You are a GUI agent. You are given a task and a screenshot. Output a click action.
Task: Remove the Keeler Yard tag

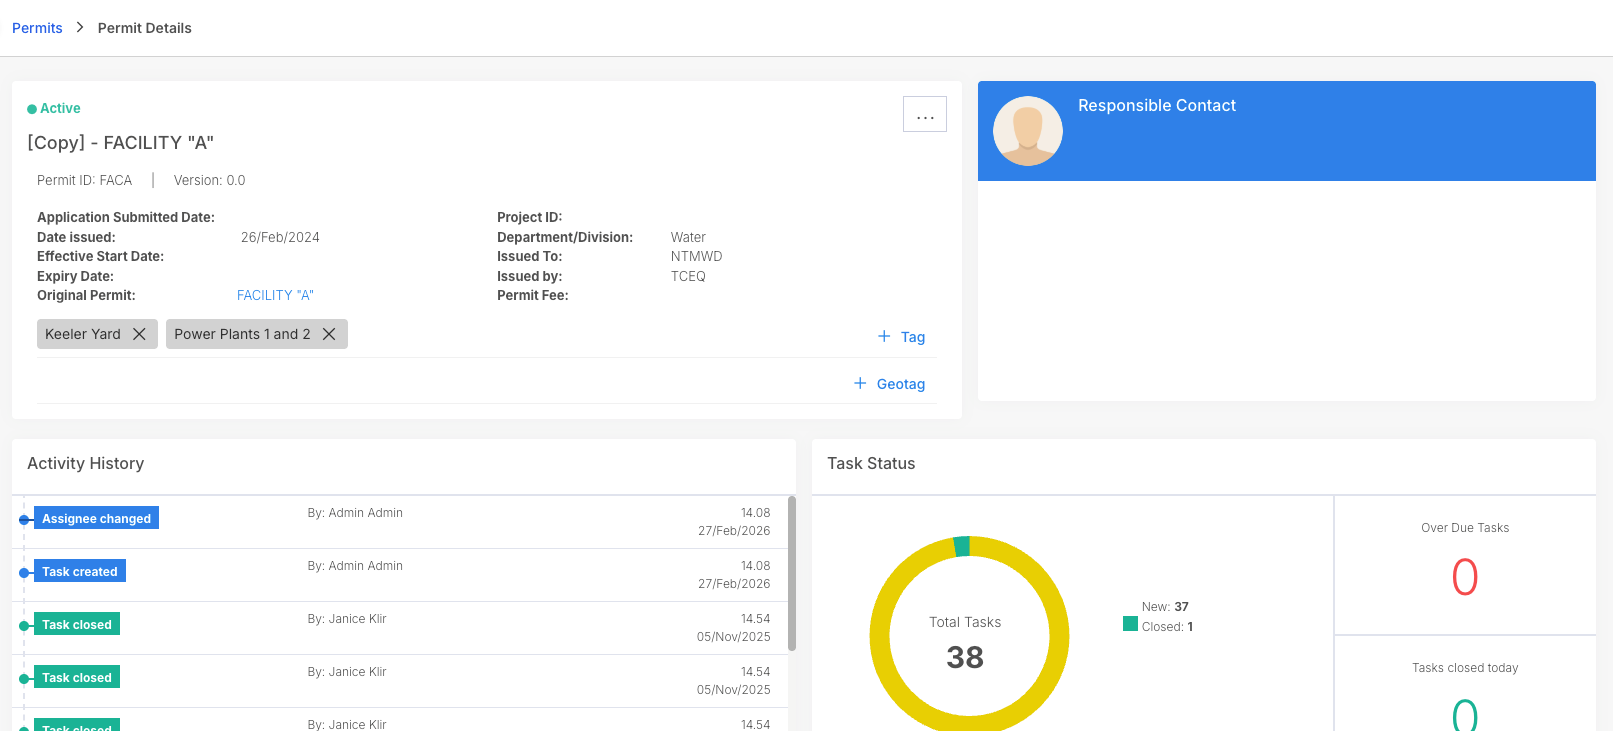139,334
